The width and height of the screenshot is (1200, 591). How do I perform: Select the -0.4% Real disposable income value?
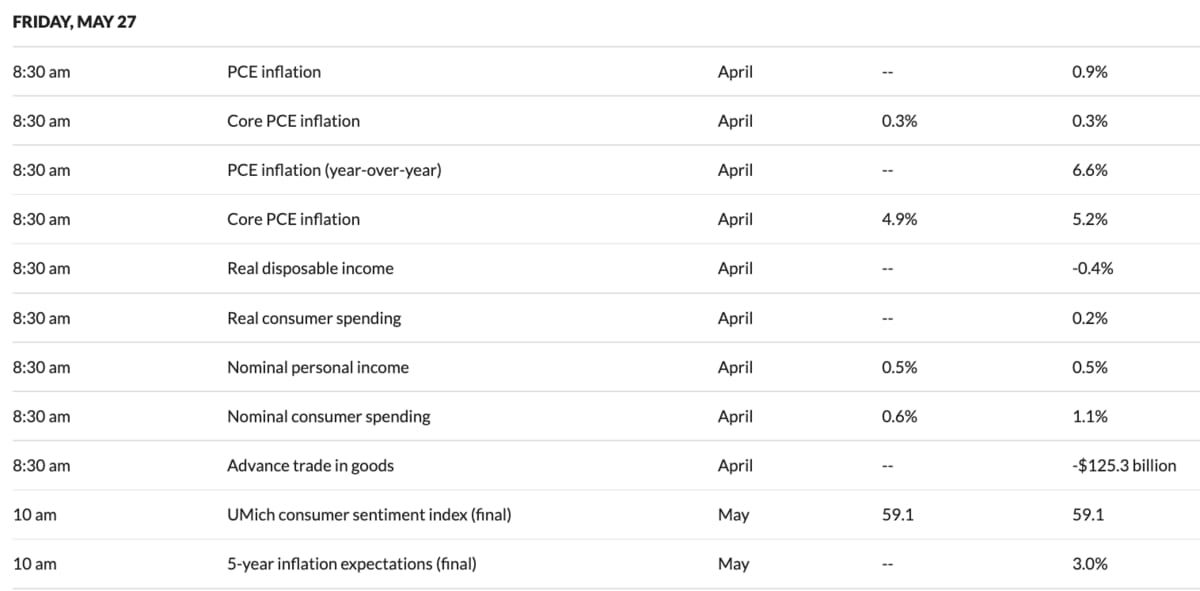(1092, 268)
